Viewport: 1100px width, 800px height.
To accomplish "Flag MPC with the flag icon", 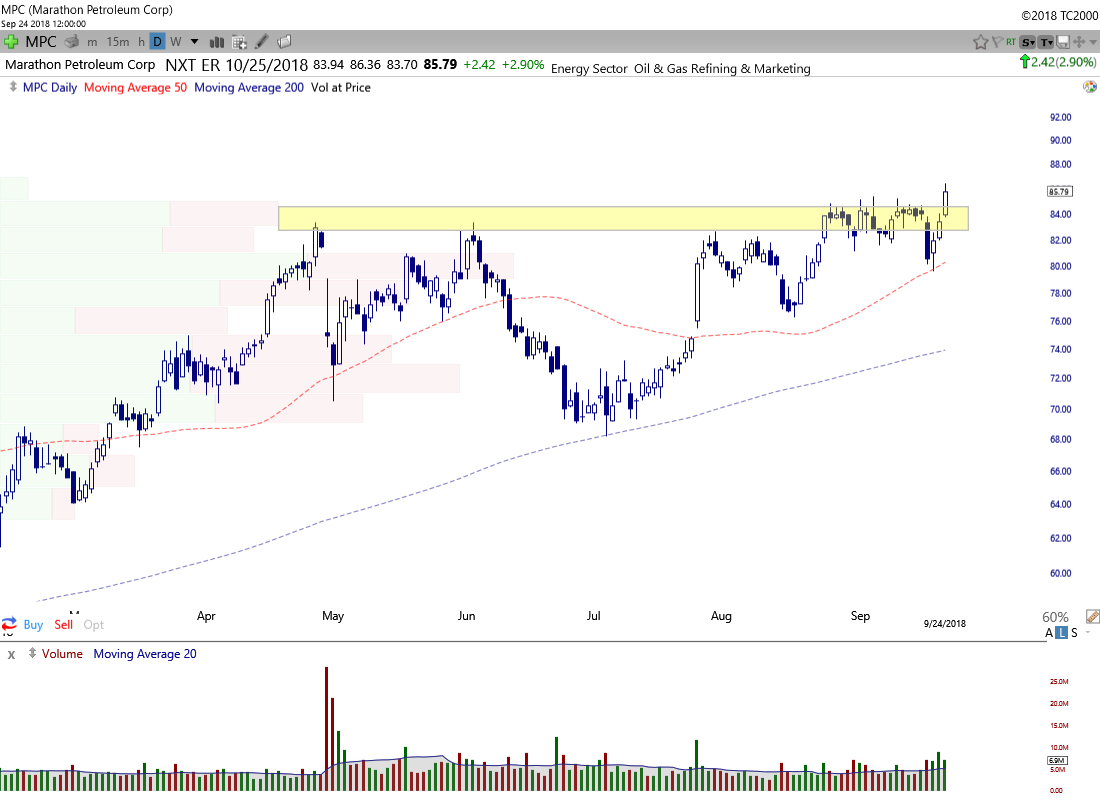I will [997, 43].
